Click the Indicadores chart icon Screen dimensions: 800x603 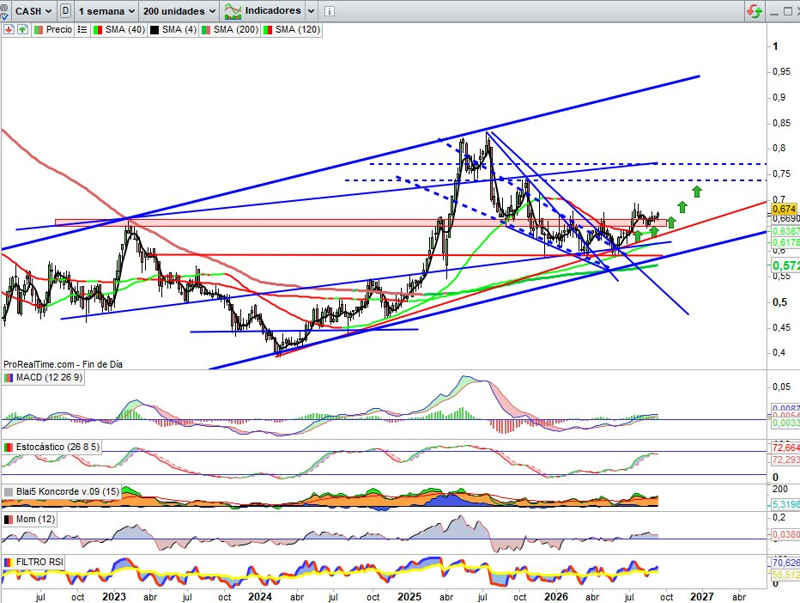[x=233, y=11]
